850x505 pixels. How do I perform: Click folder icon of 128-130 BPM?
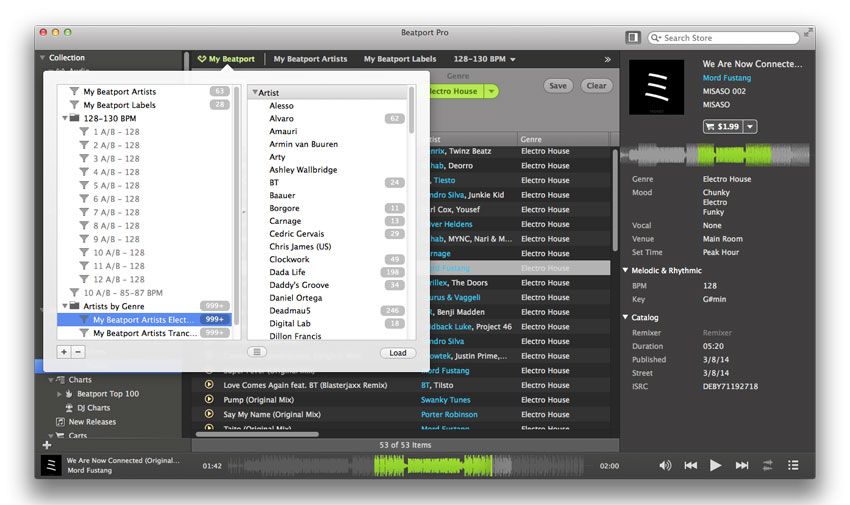click(x=75, y=118)
